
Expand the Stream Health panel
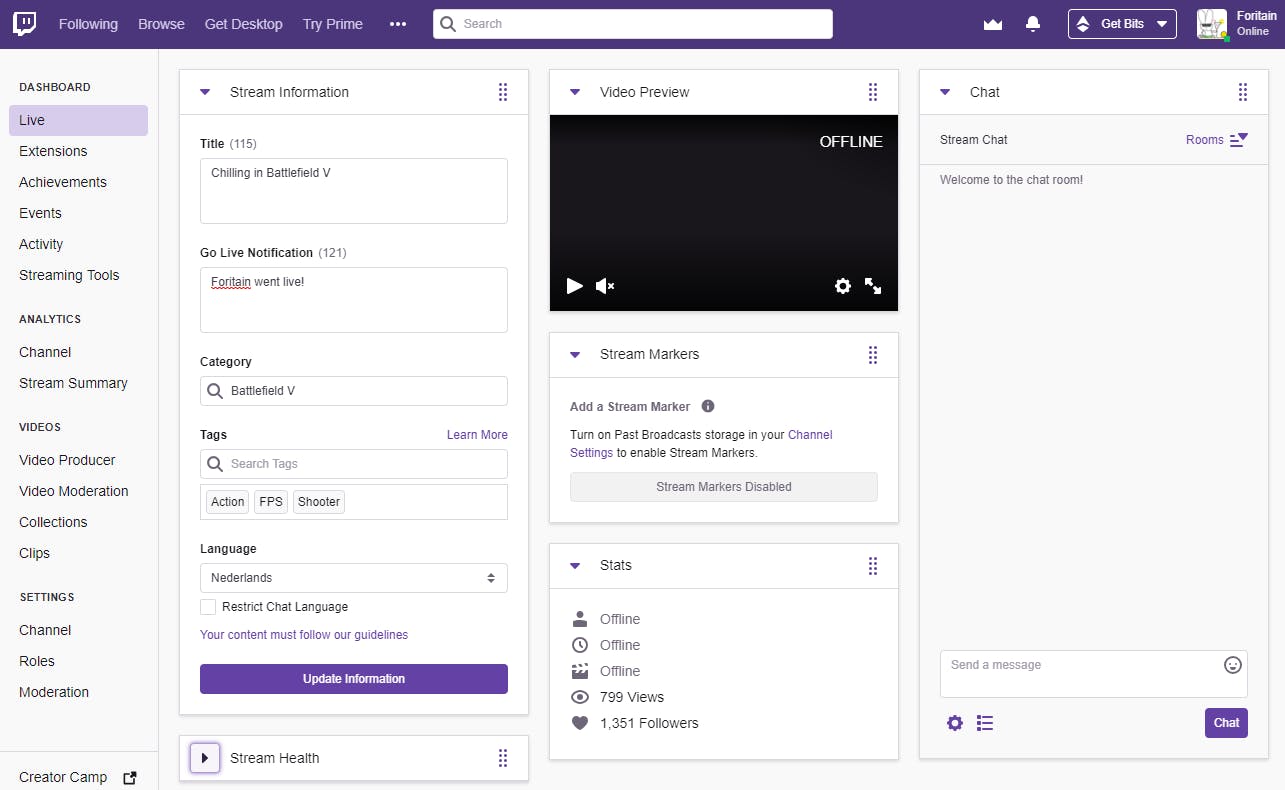(205, 758)
